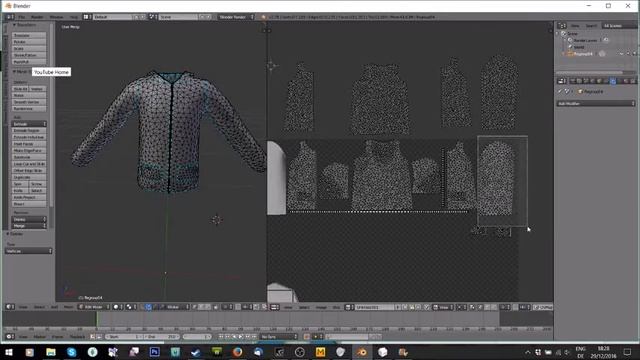This screenshot has width=640, height=360.
Task: Open Photoshop from the taskbar
Action: point(155,352)
